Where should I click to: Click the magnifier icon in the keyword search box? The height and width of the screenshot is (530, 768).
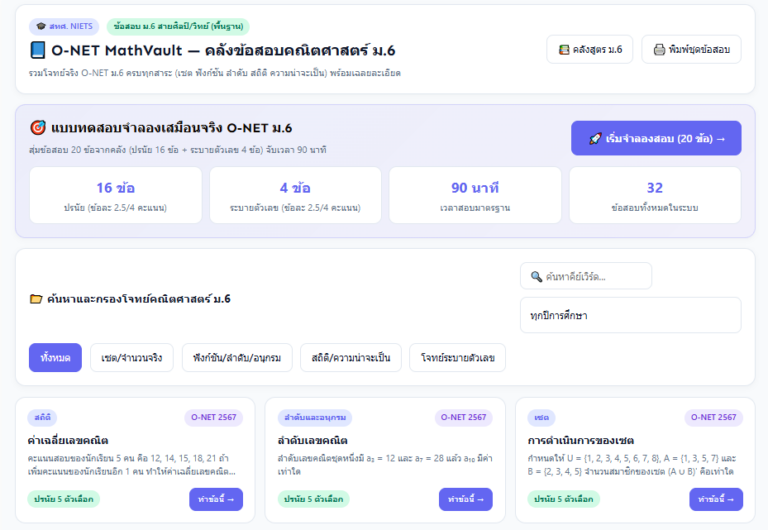[x=536, y=277]
